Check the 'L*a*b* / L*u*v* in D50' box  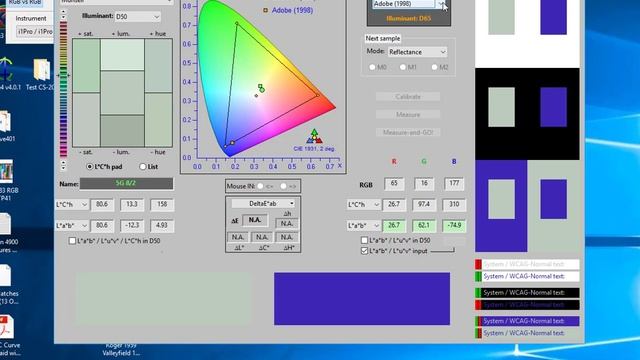(364, 240)
